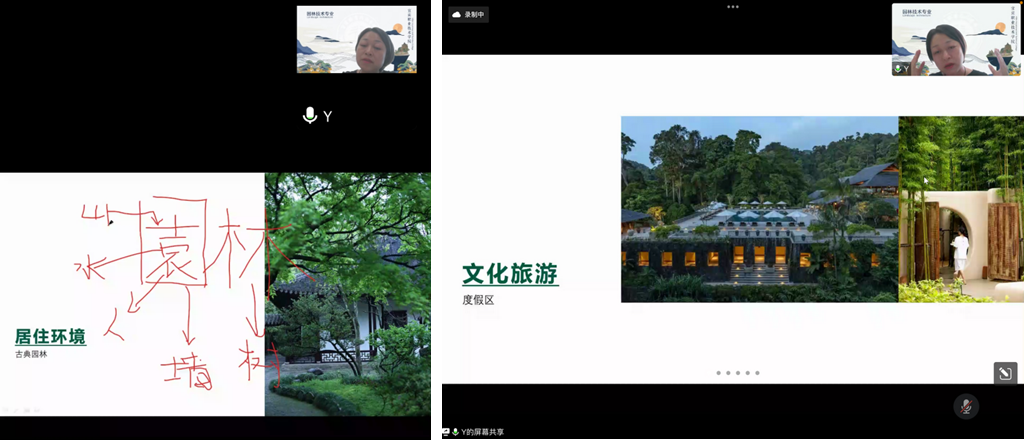The height and width of the screenshot is (440, 1024).
Task: Click the cloud recording status icon
Action: (x=457, y=16)
